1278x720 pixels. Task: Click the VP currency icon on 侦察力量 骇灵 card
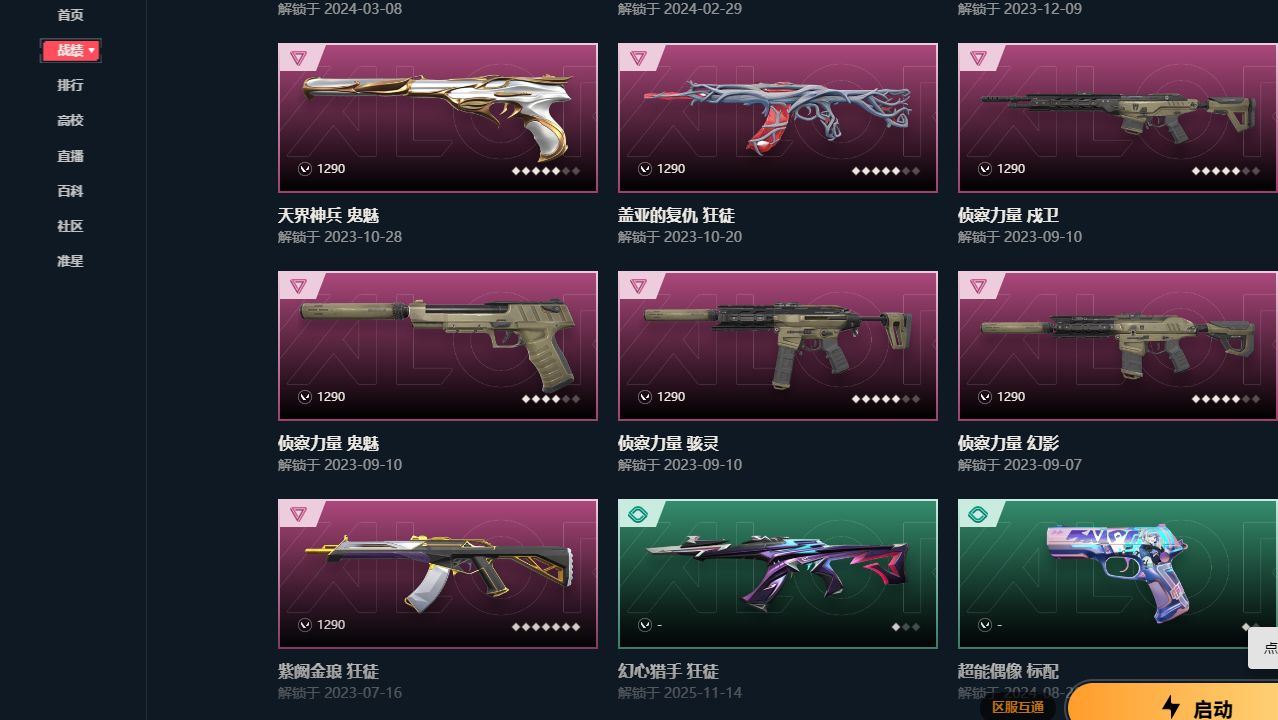(x=645, y=397)
